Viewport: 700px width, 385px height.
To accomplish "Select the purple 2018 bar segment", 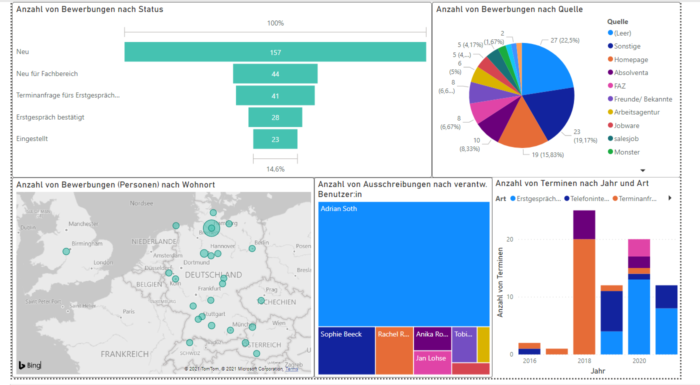I will point(584,225).
